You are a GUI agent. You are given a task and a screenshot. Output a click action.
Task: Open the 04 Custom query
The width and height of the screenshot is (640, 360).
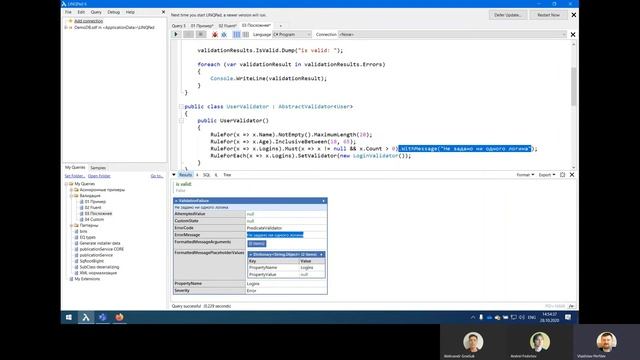(x=94, y=220)
